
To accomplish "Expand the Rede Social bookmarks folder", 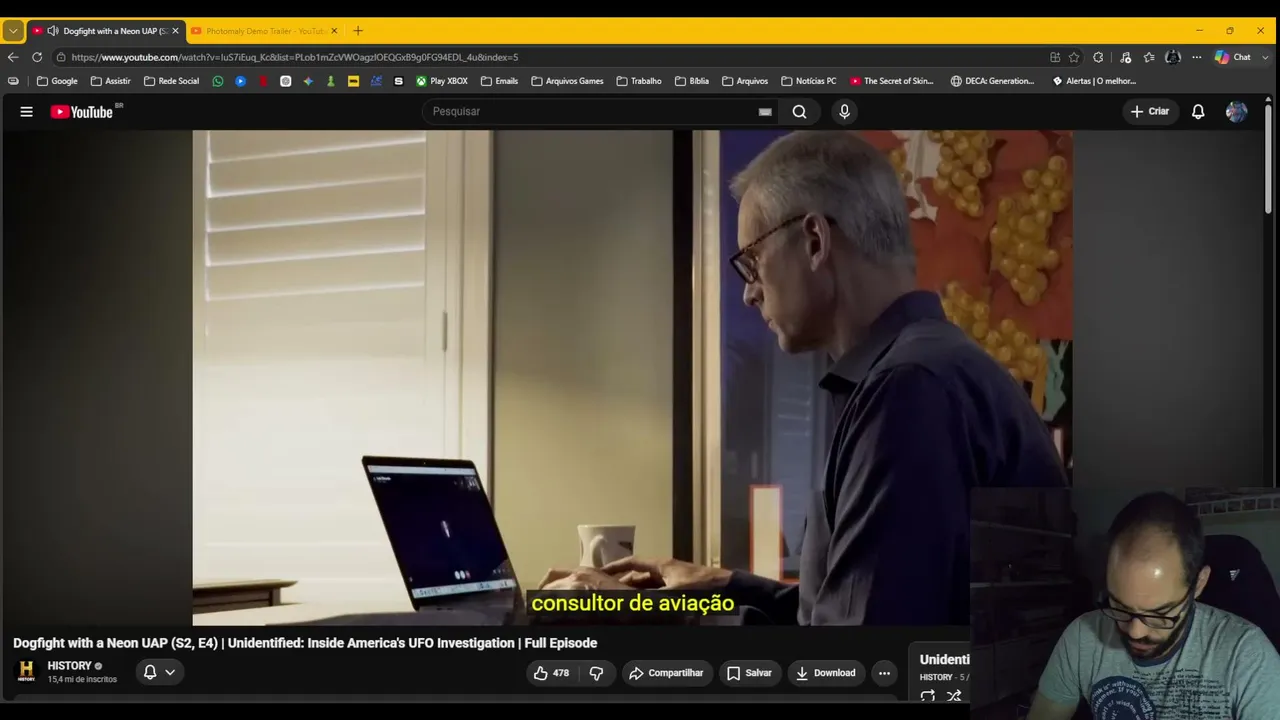I will pos(171,81).
